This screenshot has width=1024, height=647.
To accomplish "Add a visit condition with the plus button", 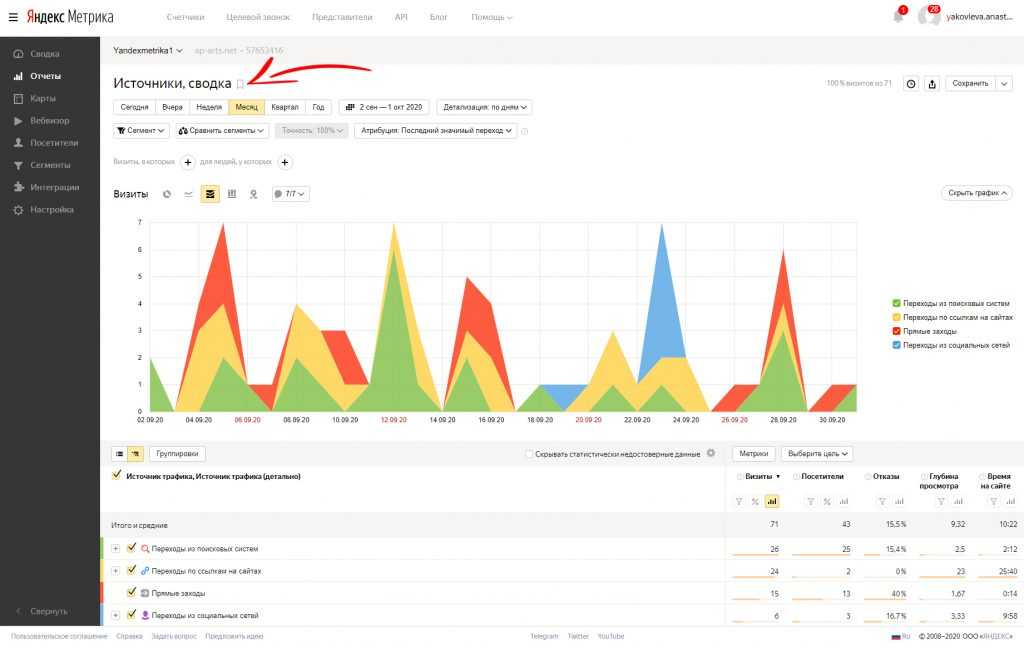I will click(x=187, y=162).
